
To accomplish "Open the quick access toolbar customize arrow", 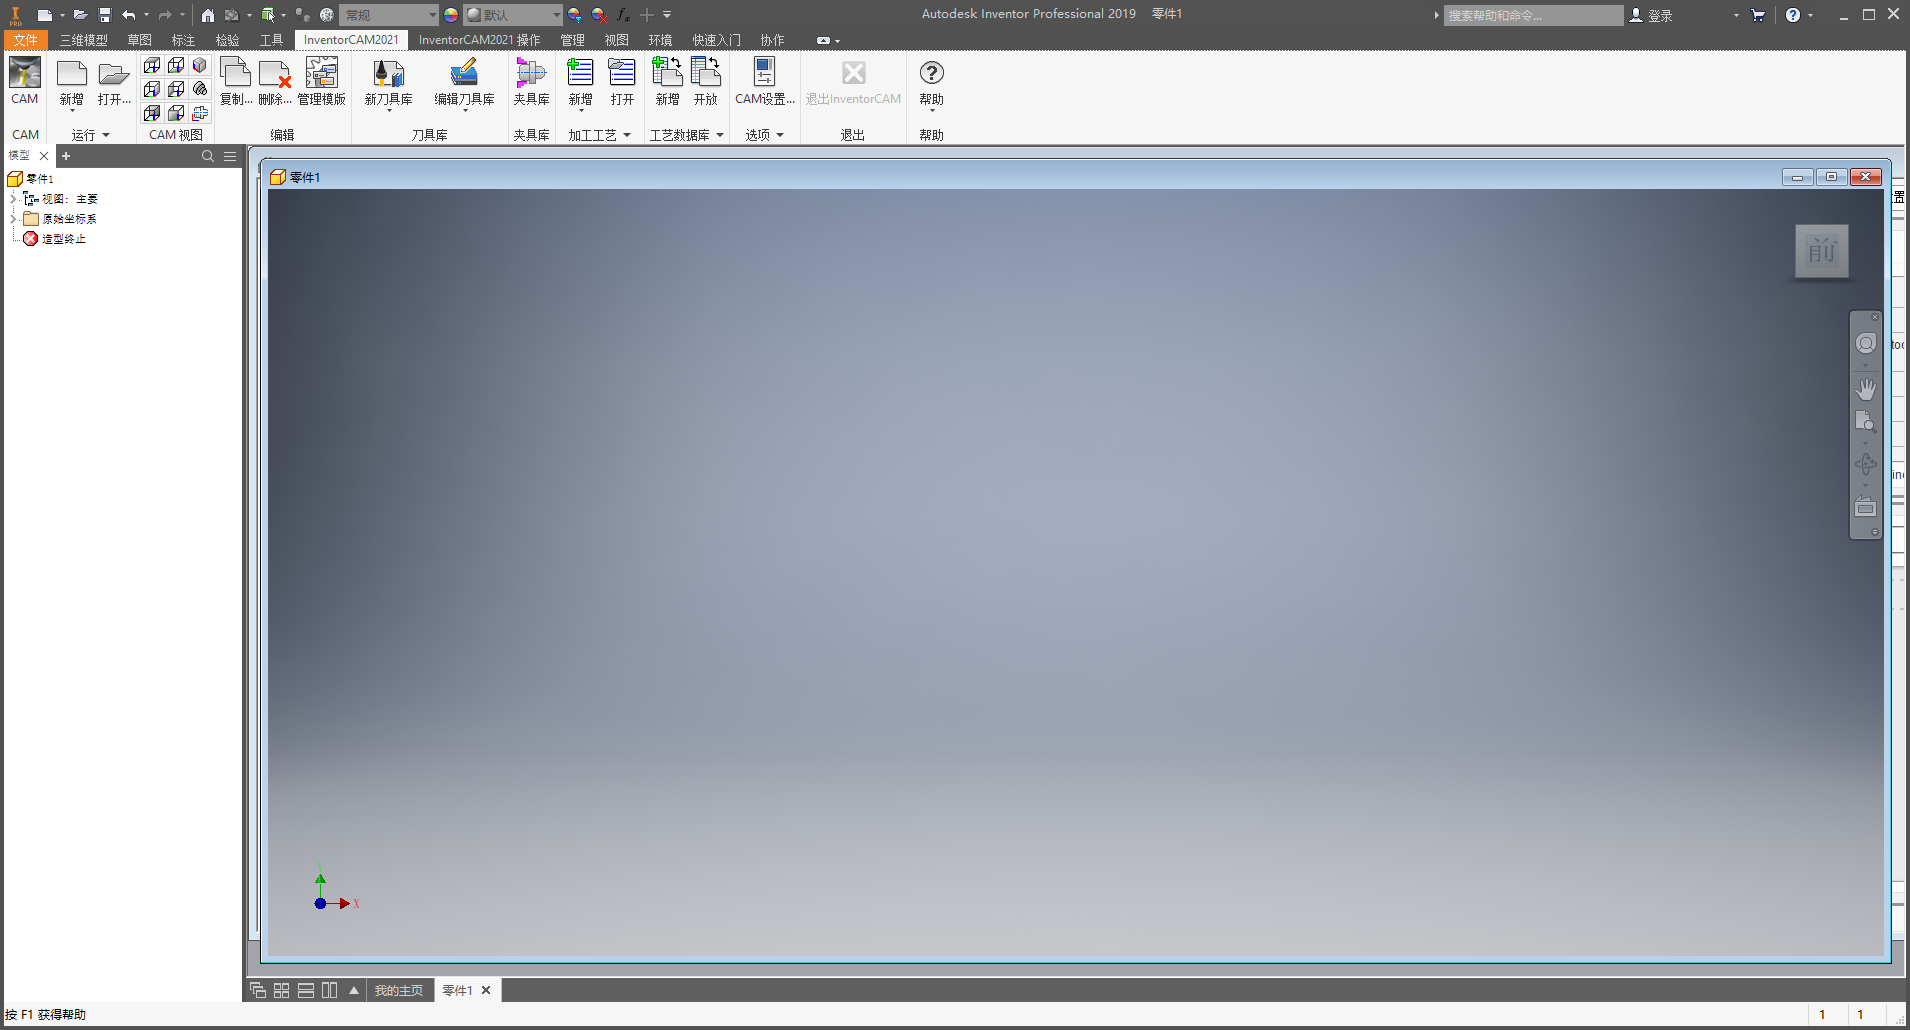I will [x=667, y=15].
